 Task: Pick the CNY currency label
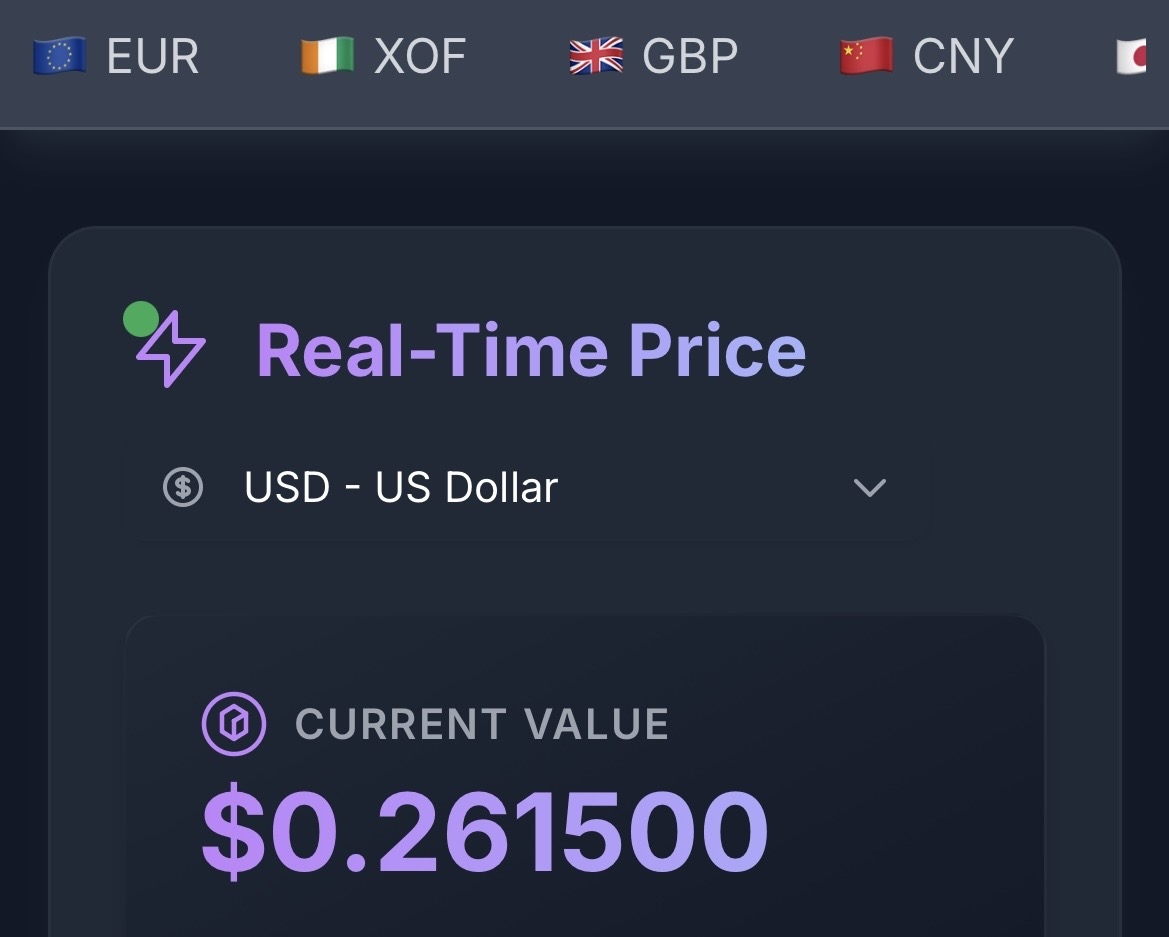963,56
